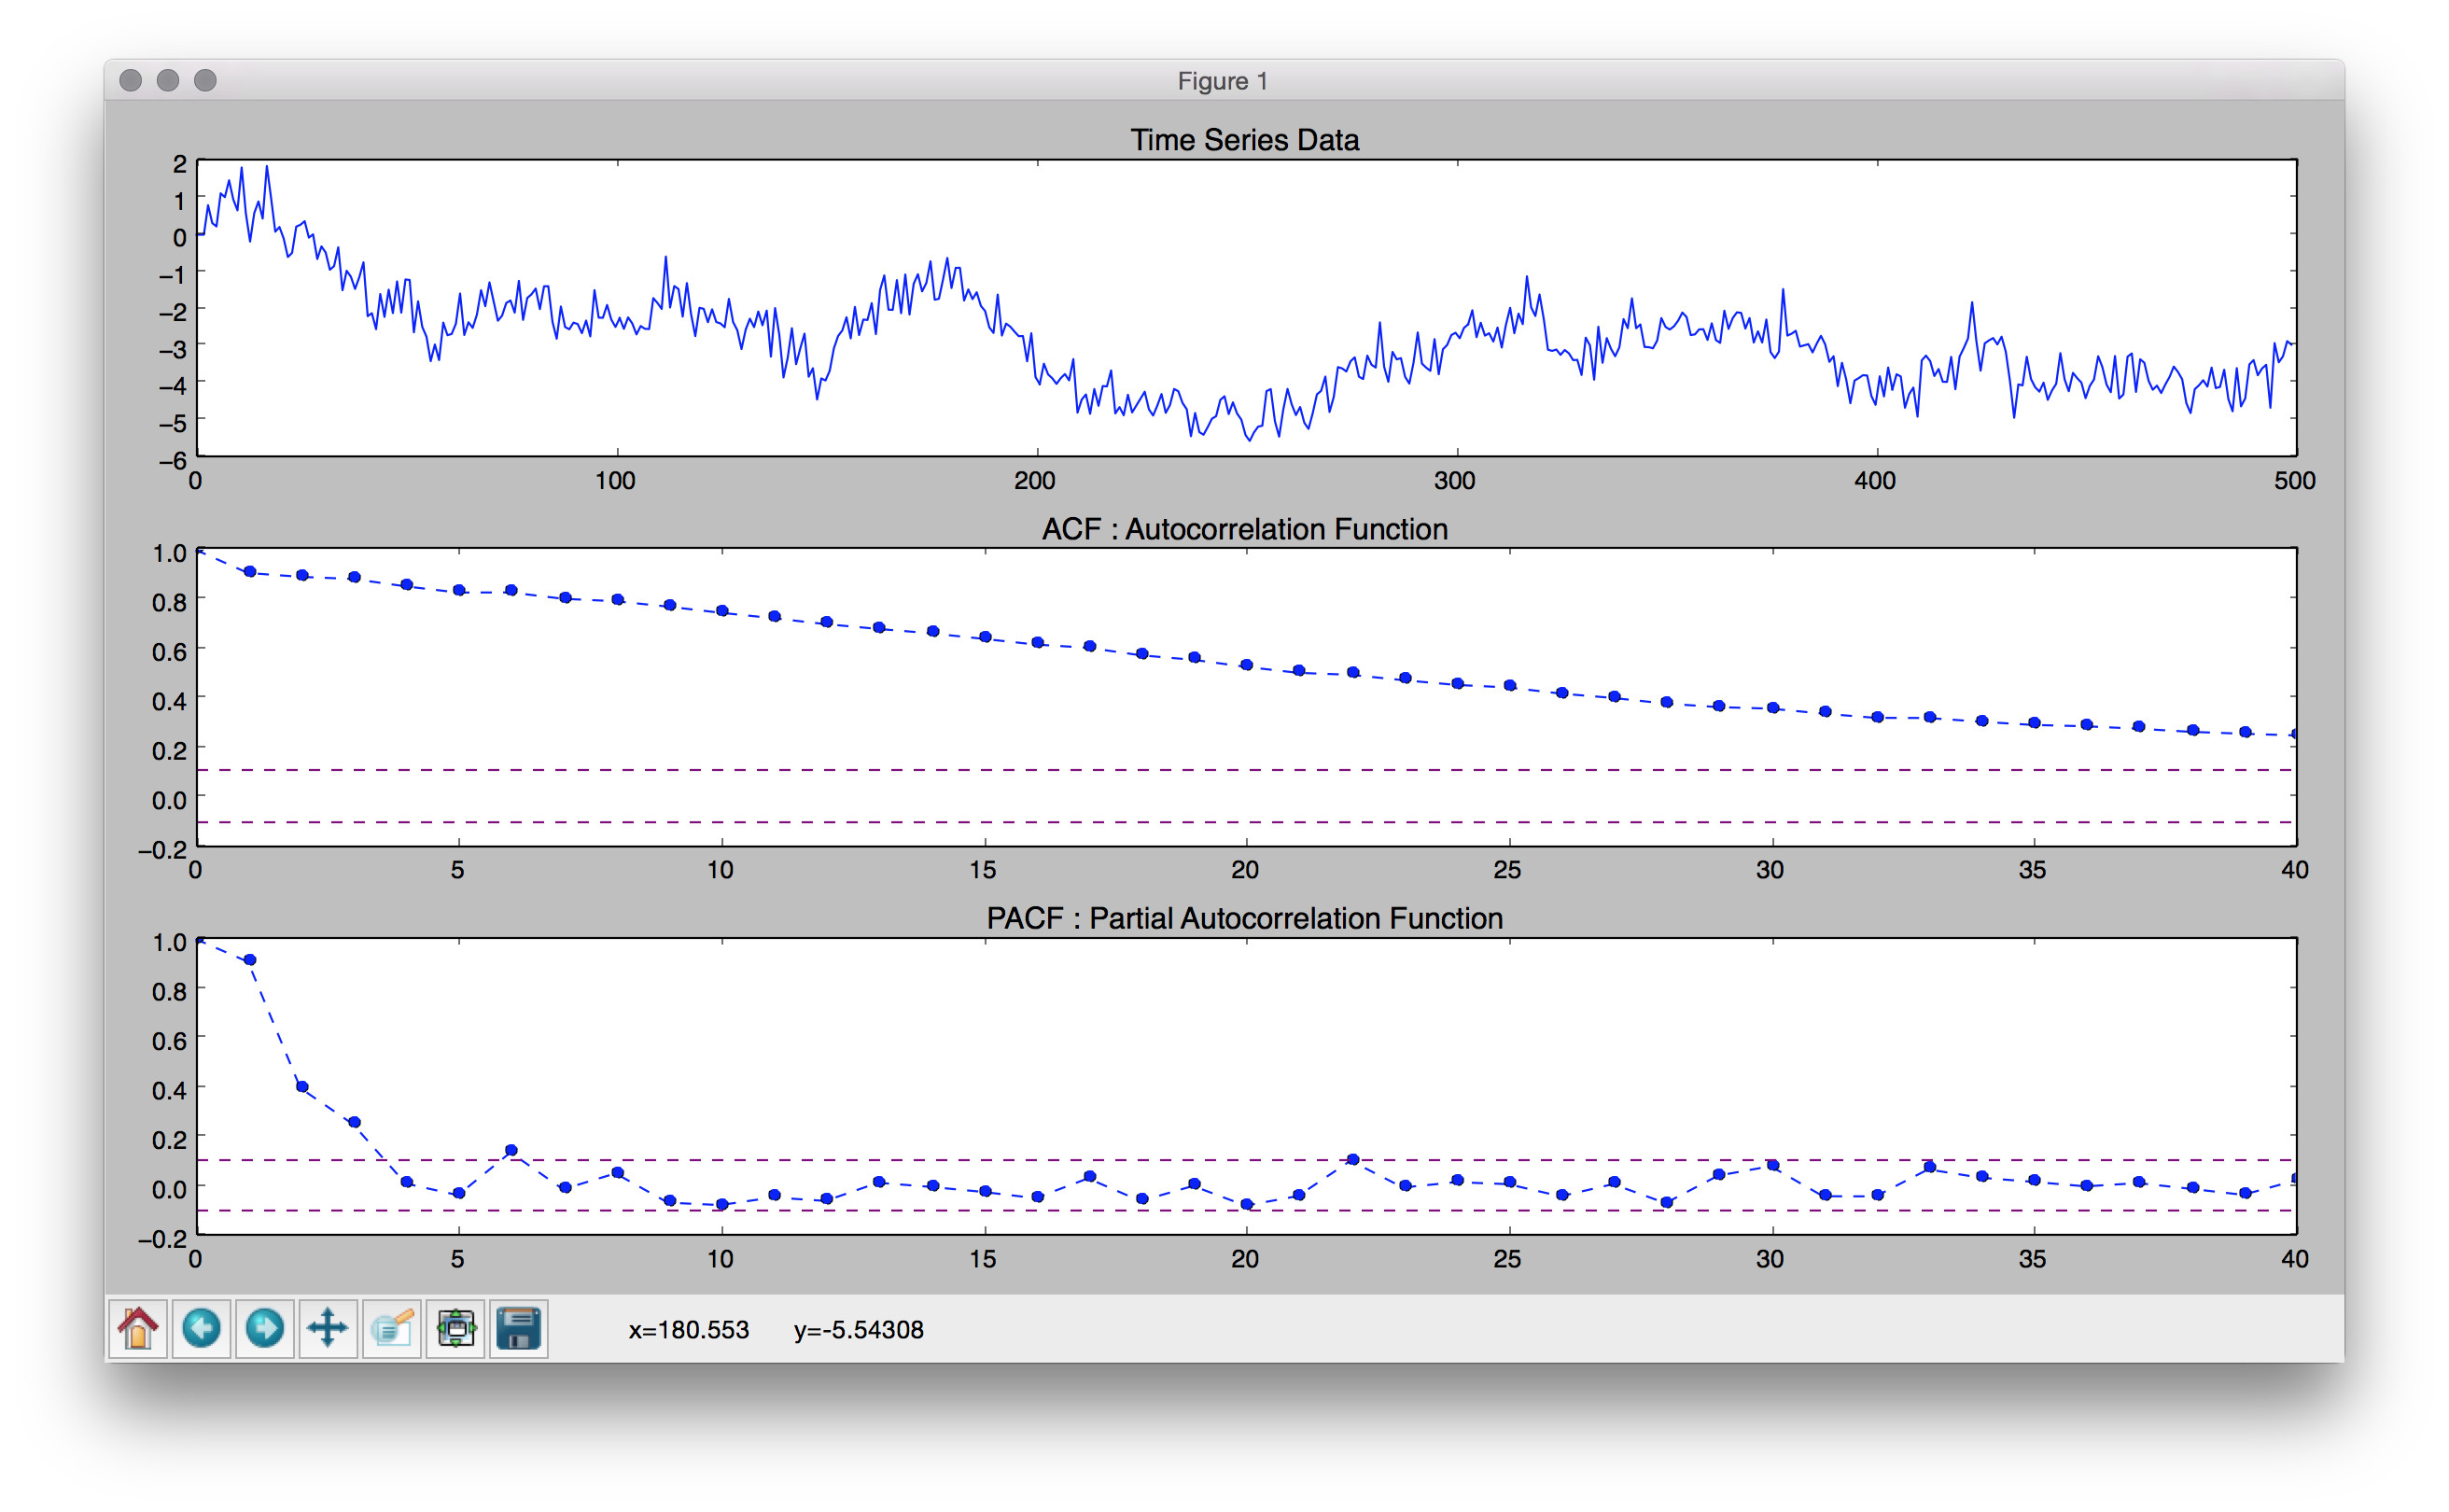Go back to the previous view
Image resolution: width=2449 pixels, height=1512 pixels.
point(201,1329)
